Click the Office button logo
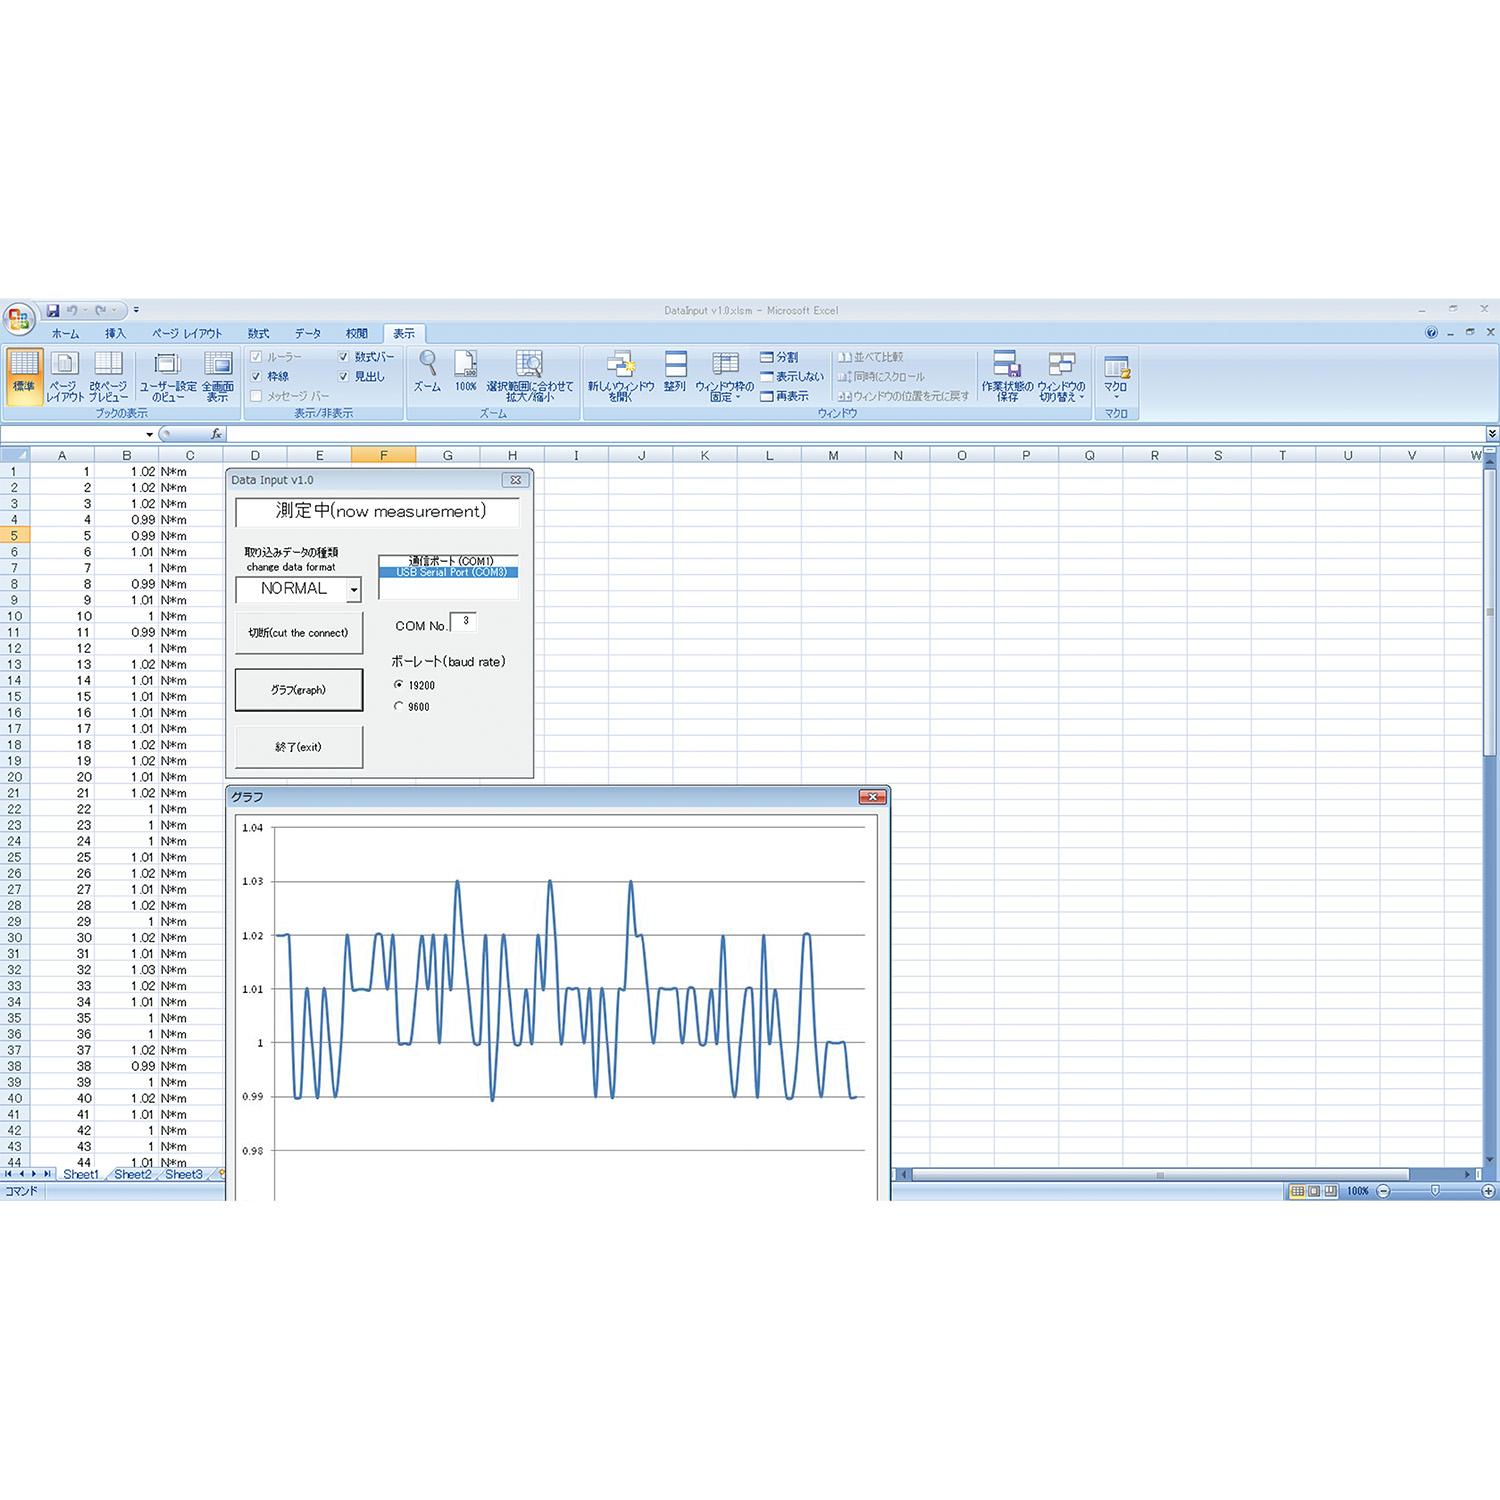The width and height of the screenshot is (1500, 1500). tap(18, 319)
